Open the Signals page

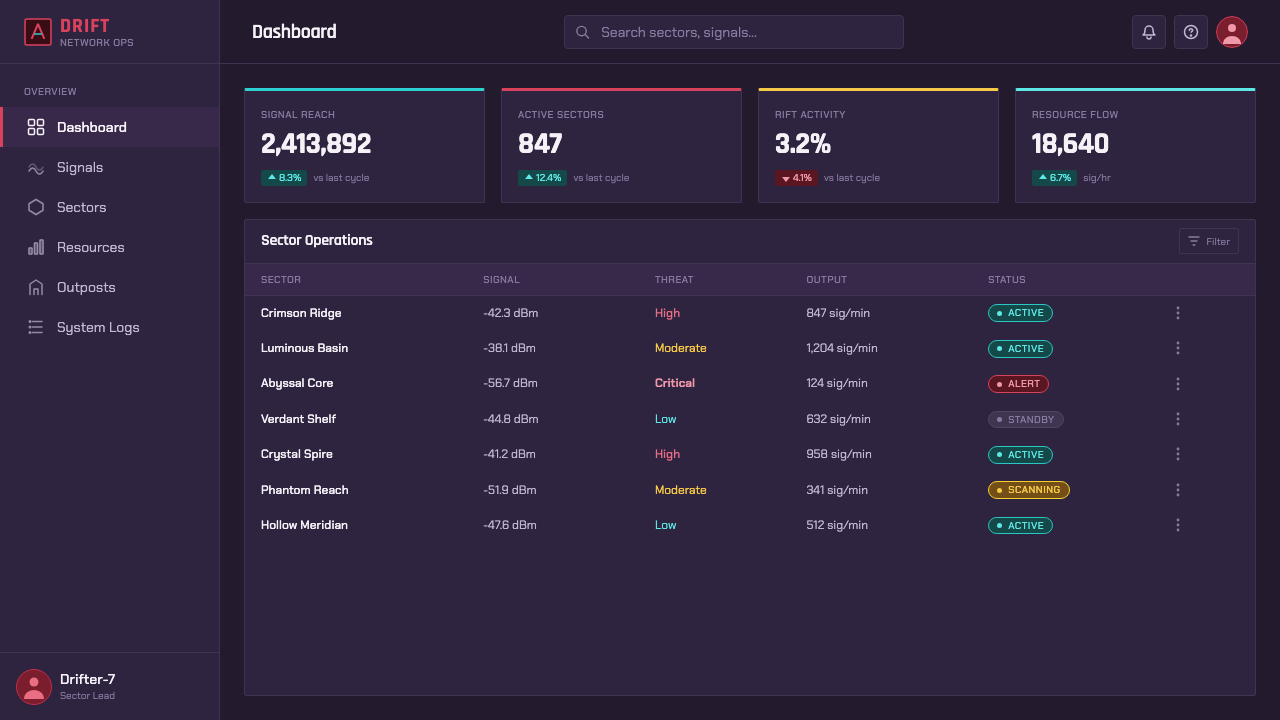110,167
